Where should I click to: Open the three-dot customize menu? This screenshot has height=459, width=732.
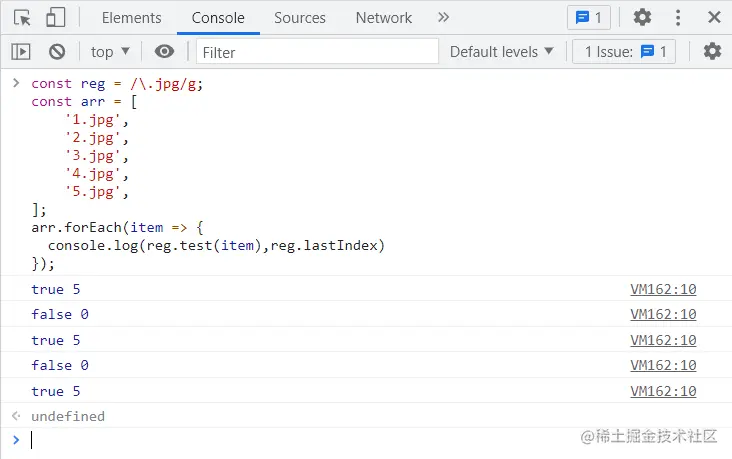pyautogui.click(x=679, y=18)
